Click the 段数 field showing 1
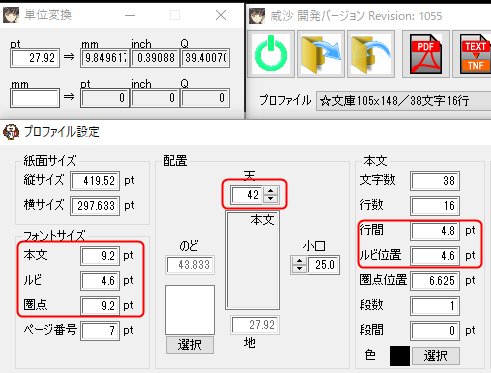The image size is (491, 373). point(435,306)
